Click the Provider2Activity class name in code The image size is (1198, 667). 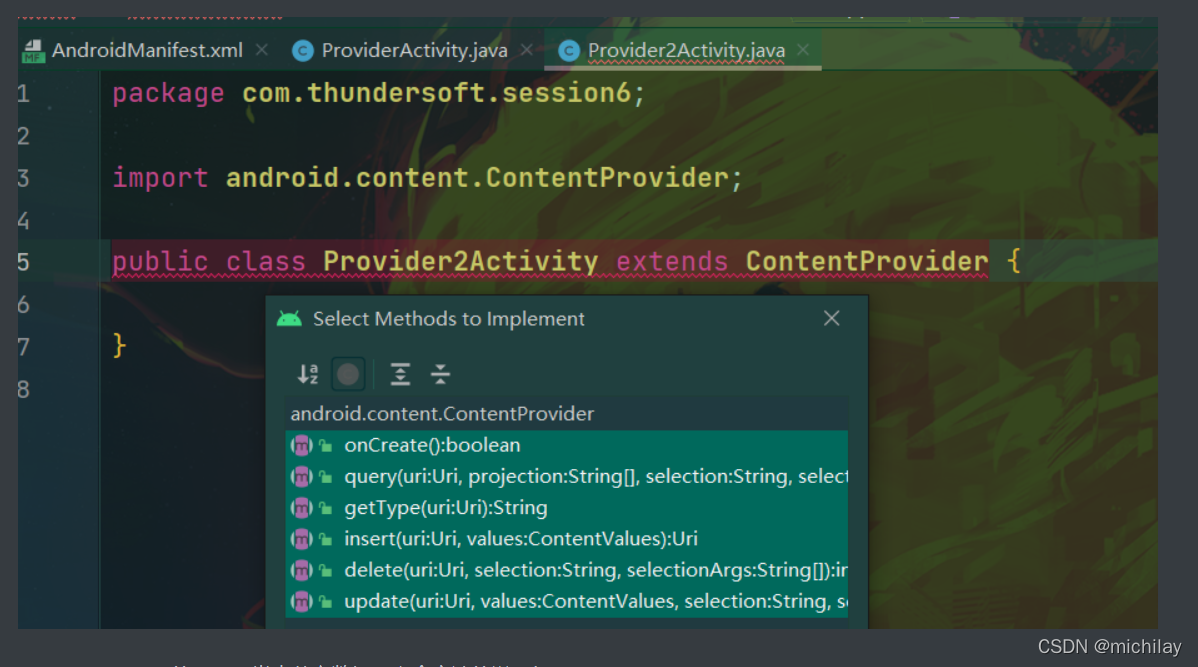(x=460, y=261)
